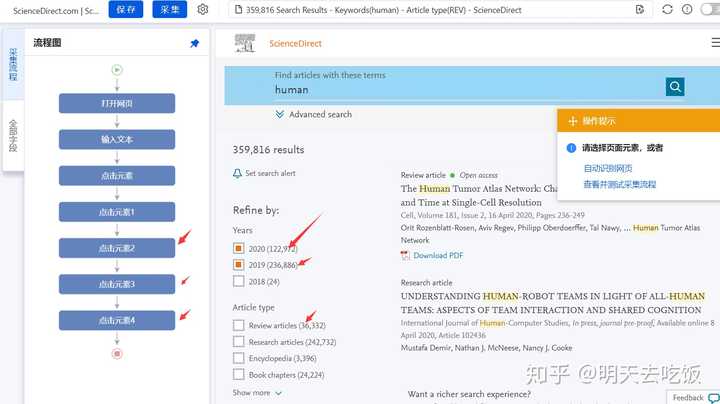Screen dimensions: 720x404
Task: Check the 2018 year checkbox
Action: click(238, 281)
